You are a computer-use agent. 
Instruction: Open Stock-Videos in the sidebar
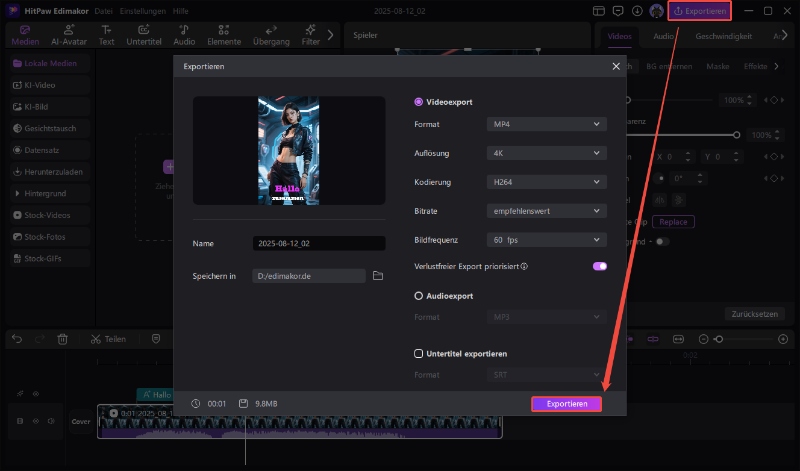click(x=49, y=215)
